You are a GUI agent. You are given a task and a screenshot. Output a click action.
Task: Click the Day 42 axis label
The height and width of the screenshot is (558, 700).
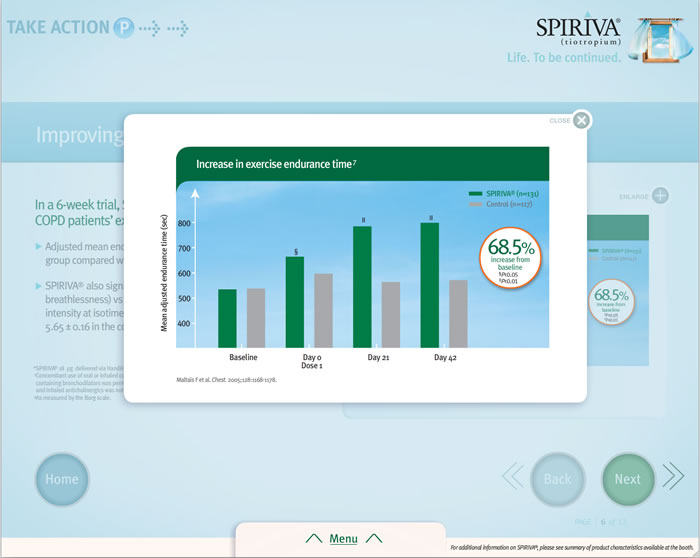click(445, 357)
